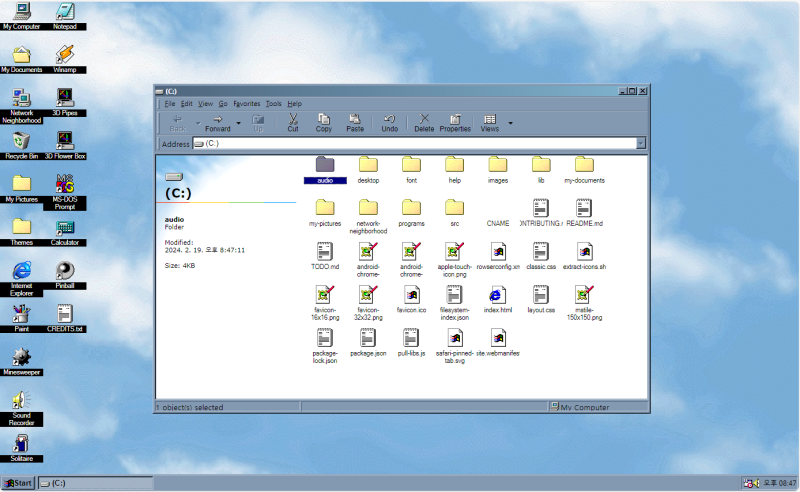Select the index.html file
The height and width of the screenshot is (492, 800).
click(x=498, y=300)
